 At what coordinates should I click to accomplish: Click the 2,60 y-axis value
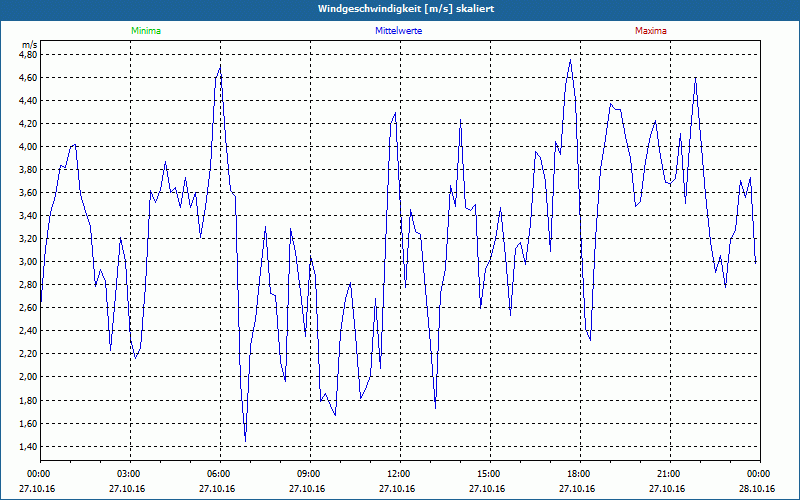(x=29, y=307)
